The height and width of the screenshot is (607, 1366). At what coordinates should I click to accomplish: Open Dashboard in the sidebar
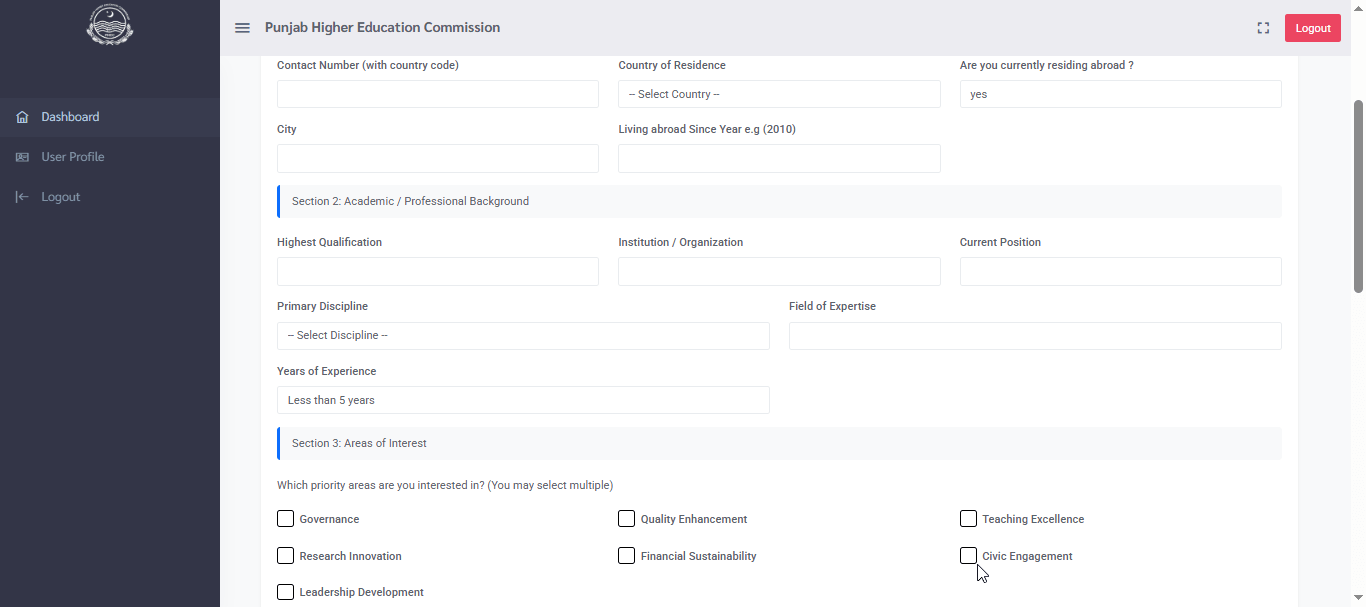[x=110, y=117]
